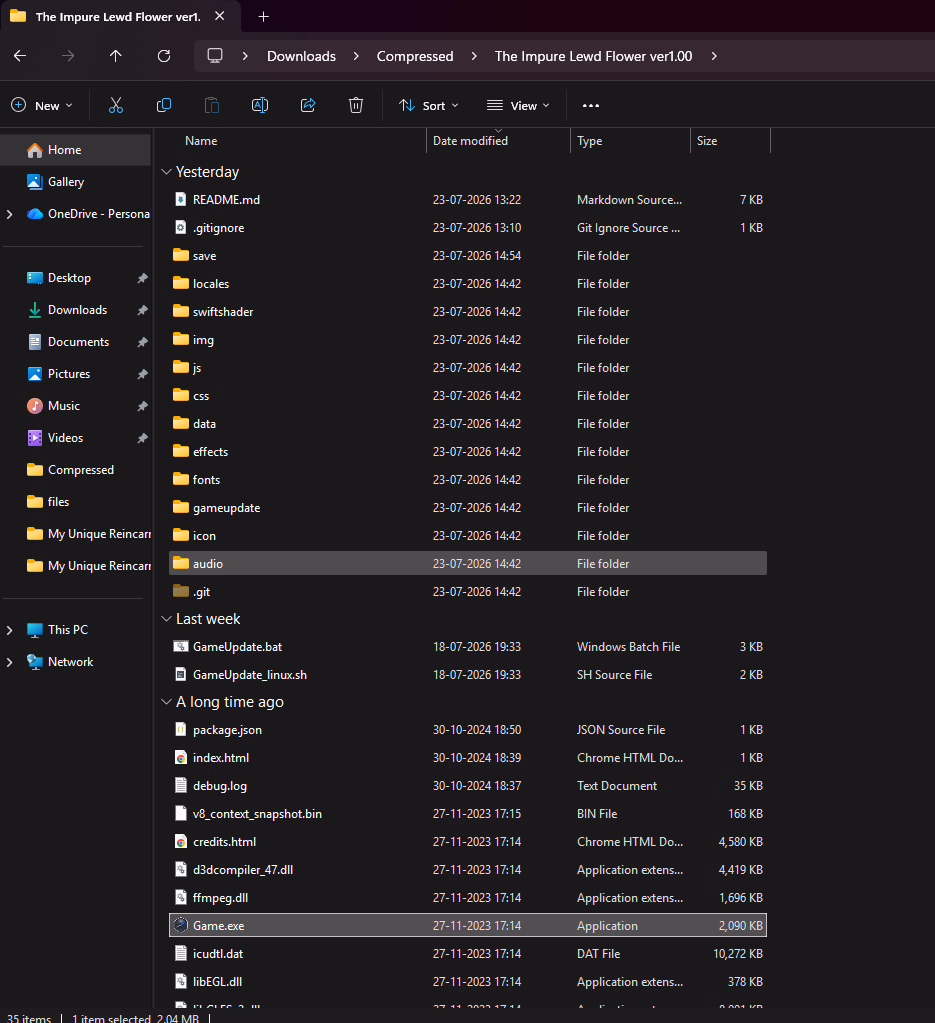Select ffmpeg.dll file
The width and height of the screenshot is (935, 1023).
point(468,898)
